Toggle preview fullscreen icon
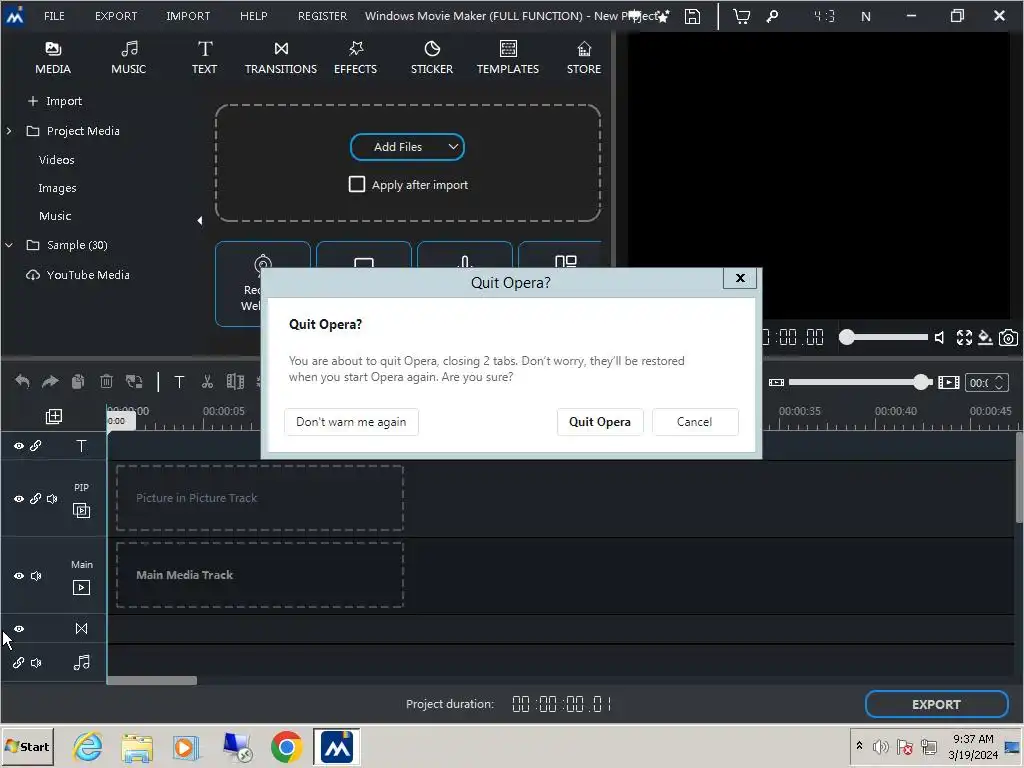This screenshot has height=768, width=1024. (965, 338)
